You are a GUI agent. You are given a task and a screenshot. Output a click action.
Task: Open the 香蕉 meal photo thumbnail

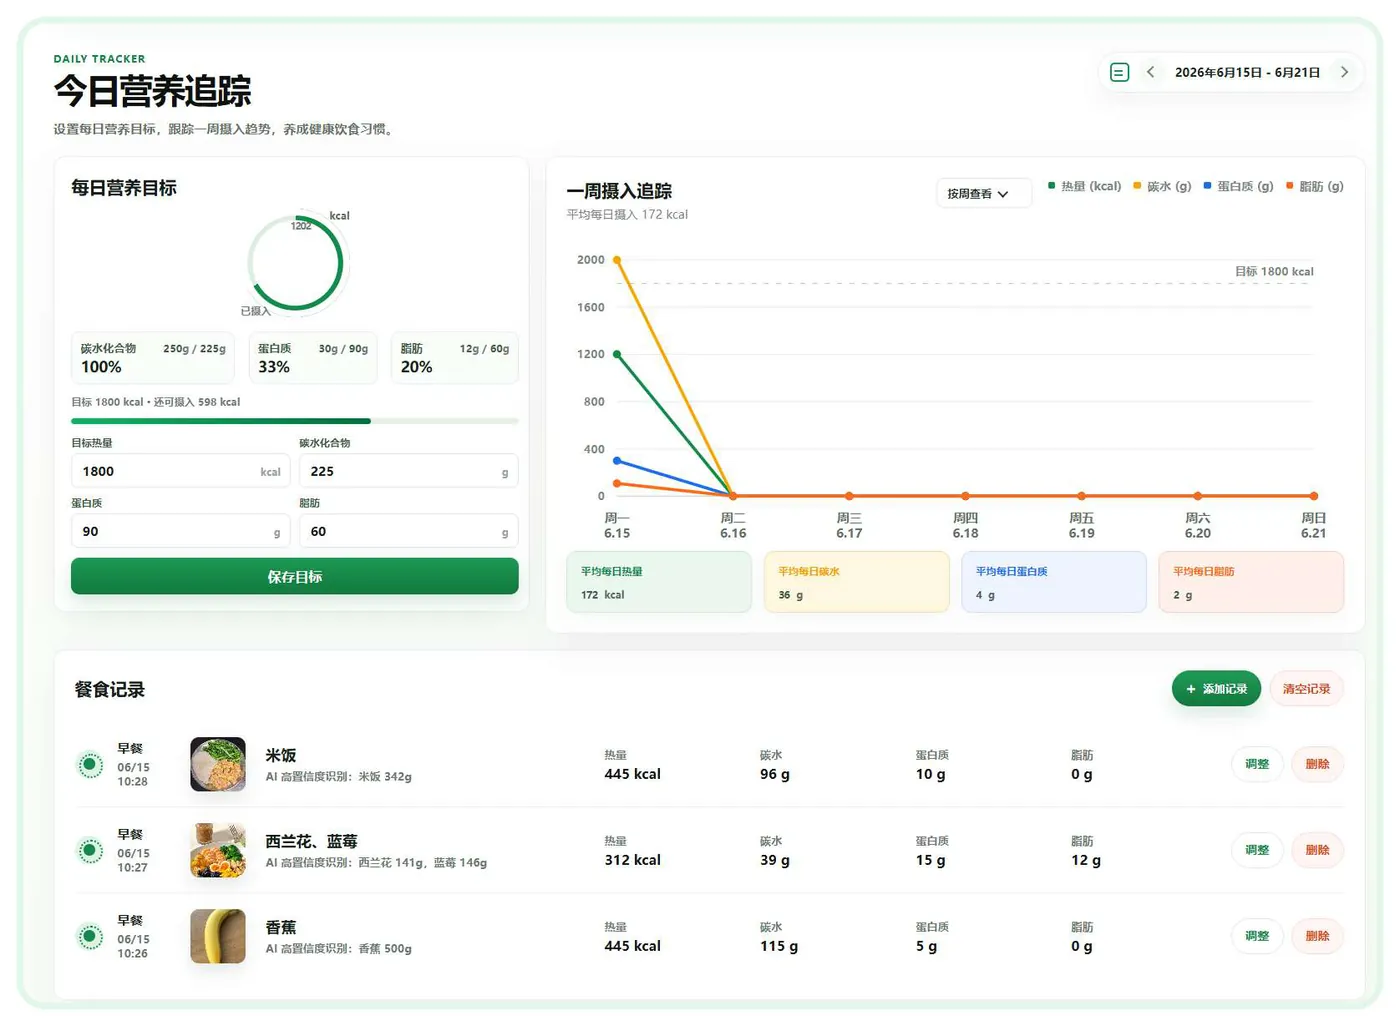pyautogui.click(x=218, y=936)
